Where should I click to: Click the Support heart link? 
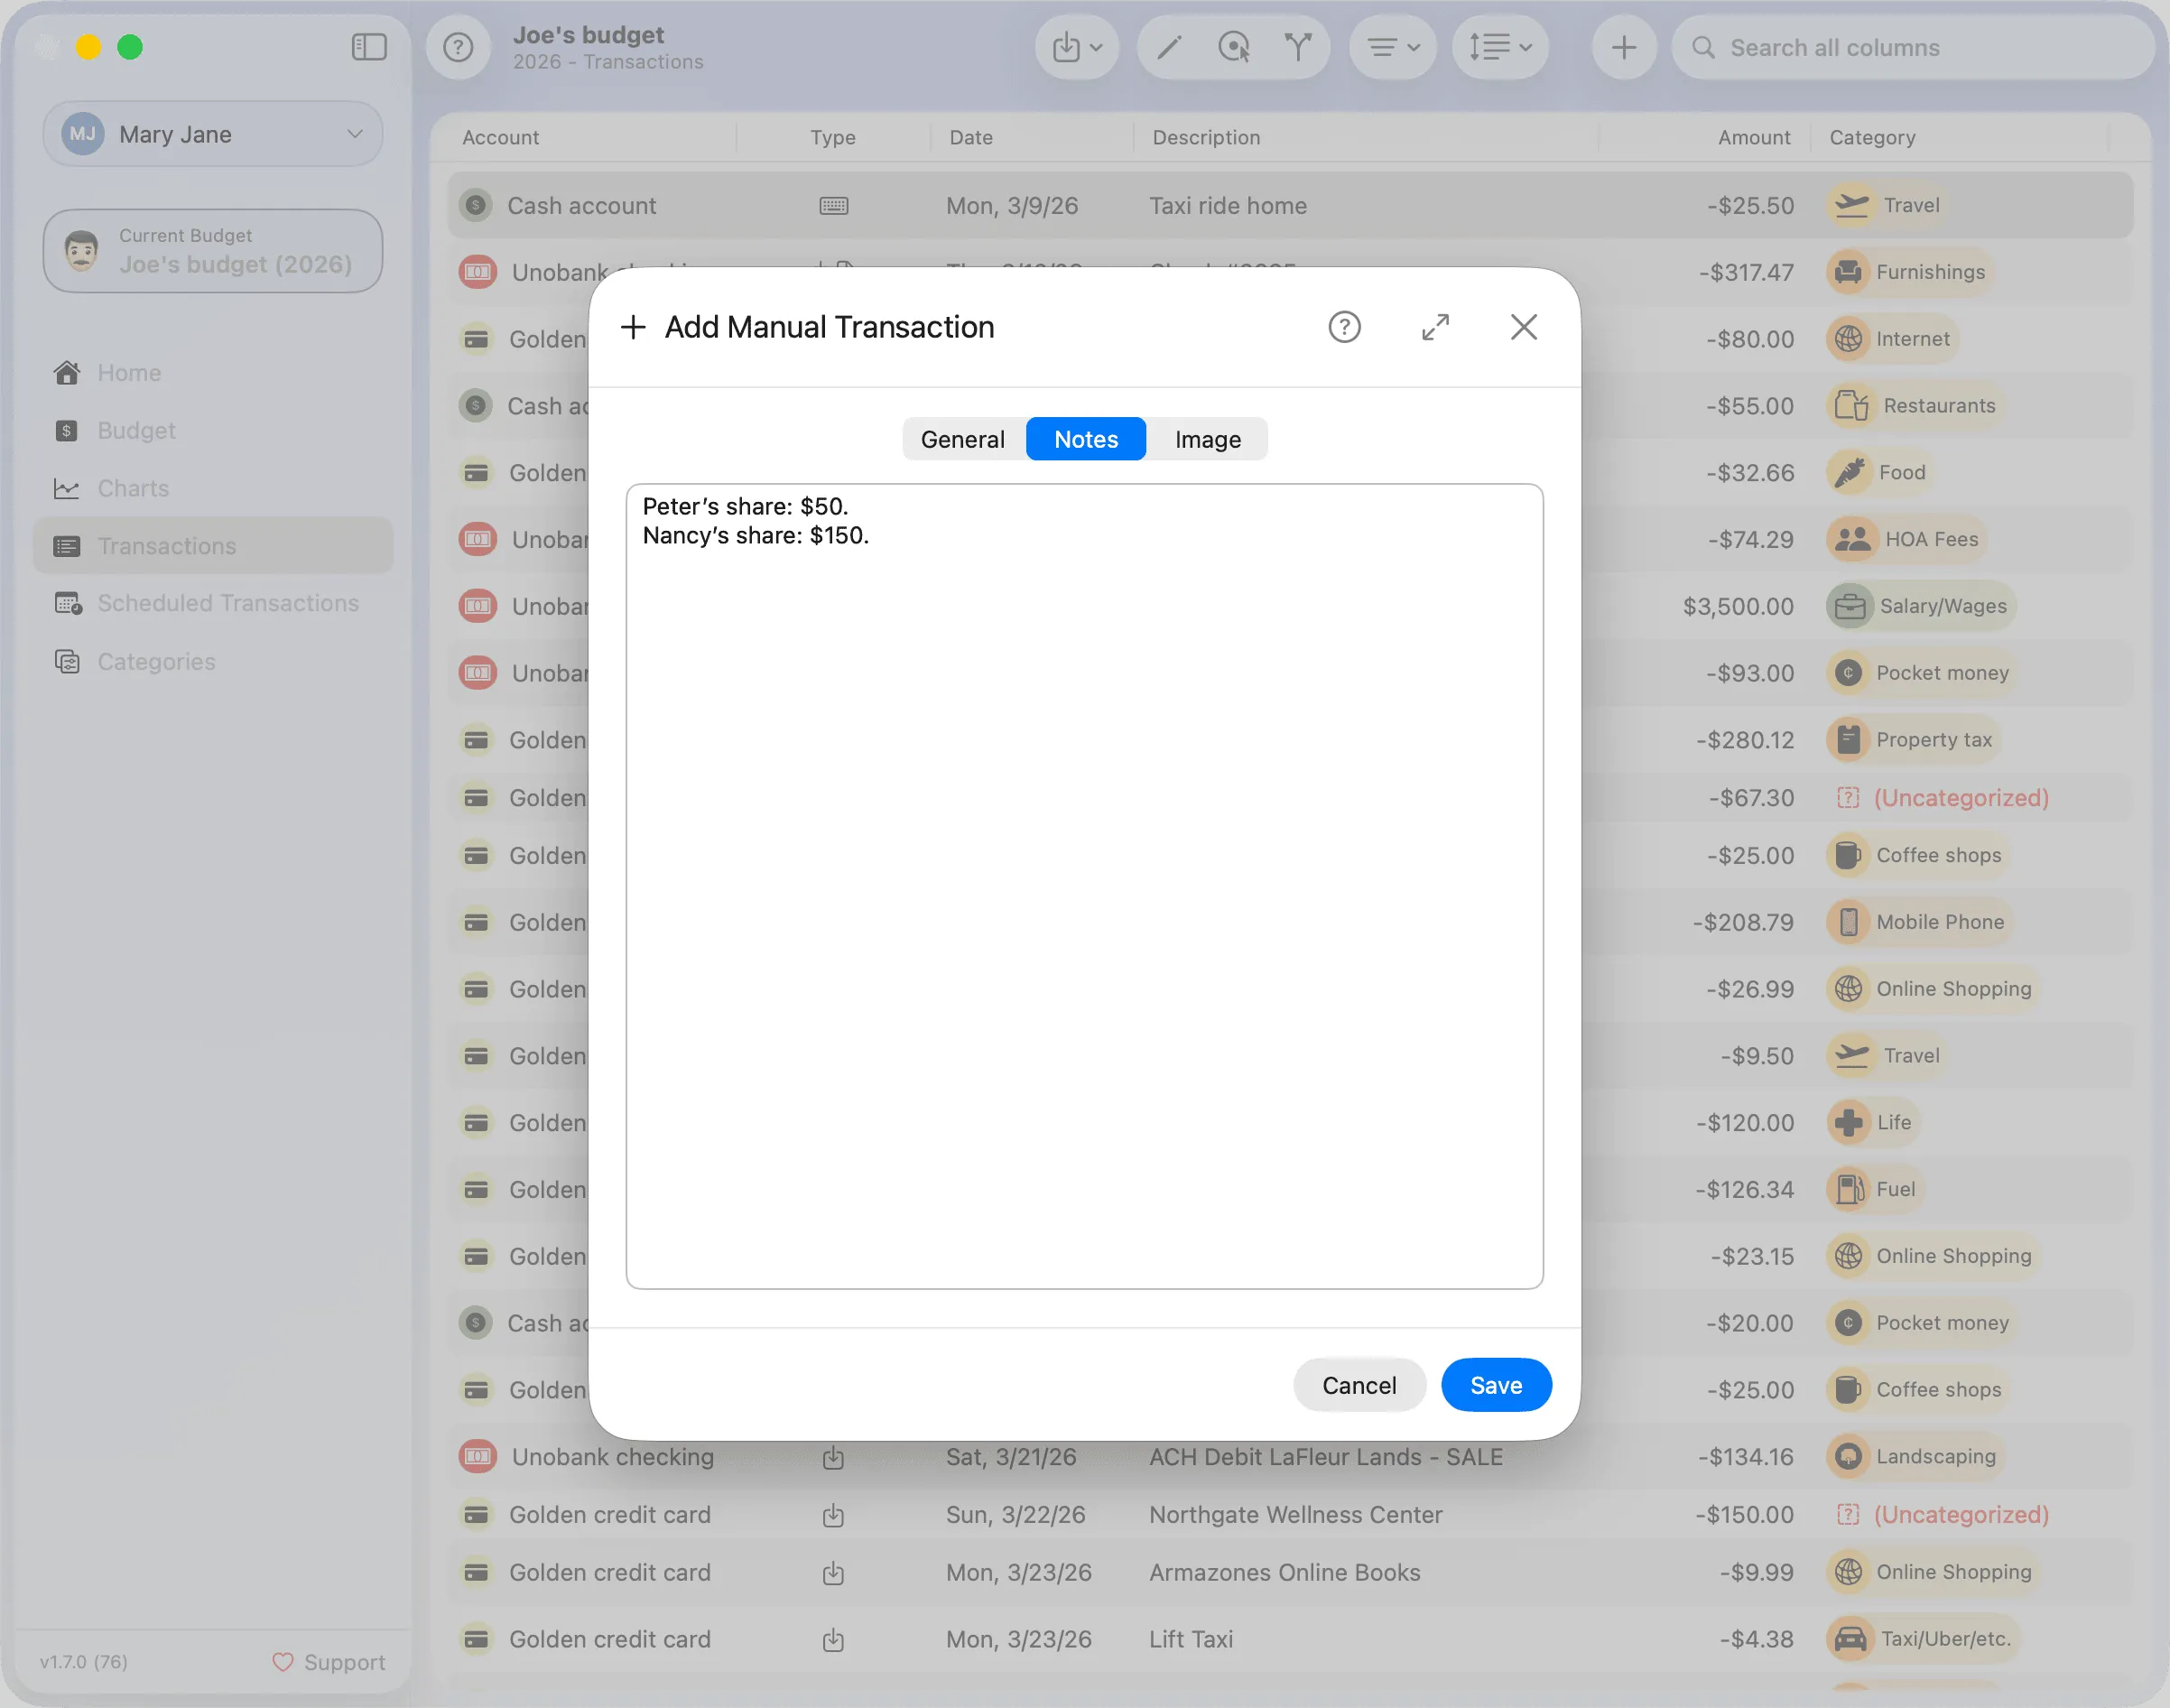(x=329, y=1662)
